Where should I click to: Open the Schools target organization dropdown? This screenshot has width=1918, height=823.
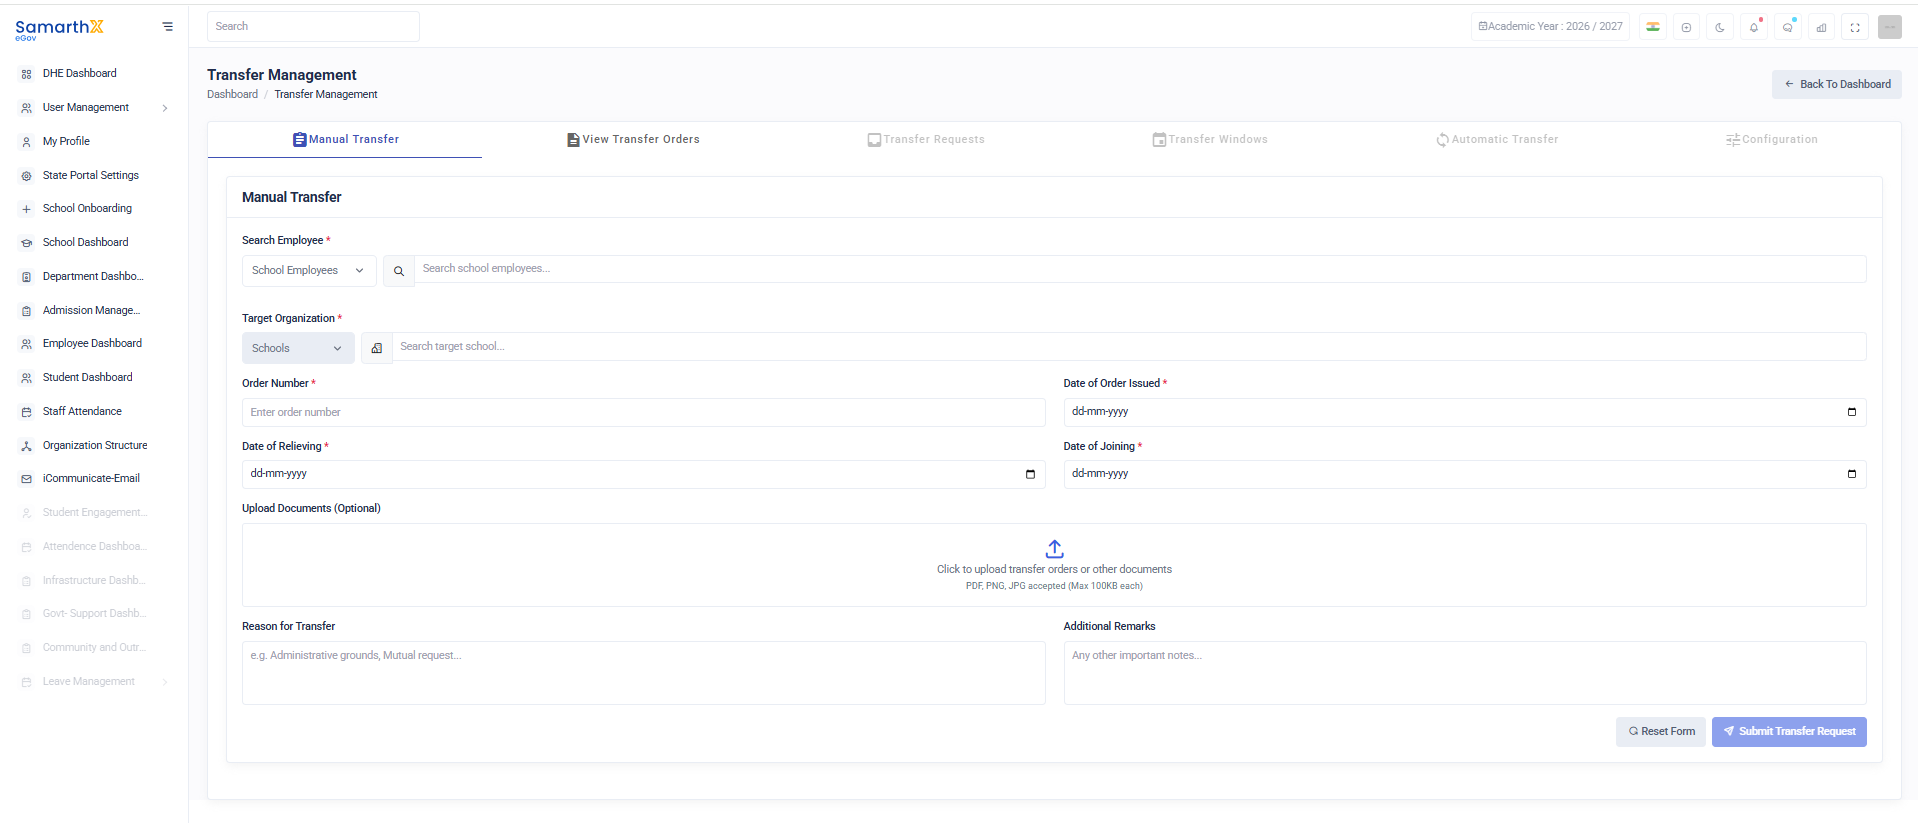pos(298,348)
